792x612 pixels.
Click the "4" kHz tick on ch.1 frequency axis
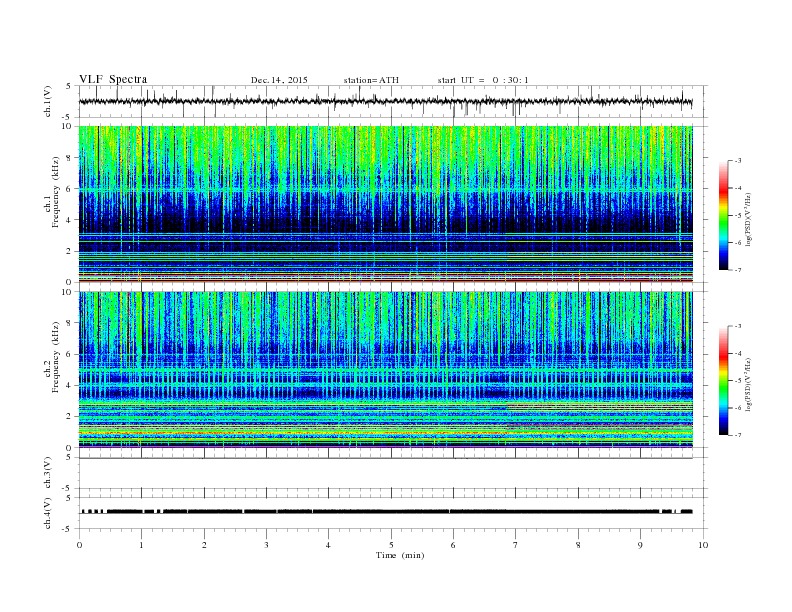click(x=69, y=220)
